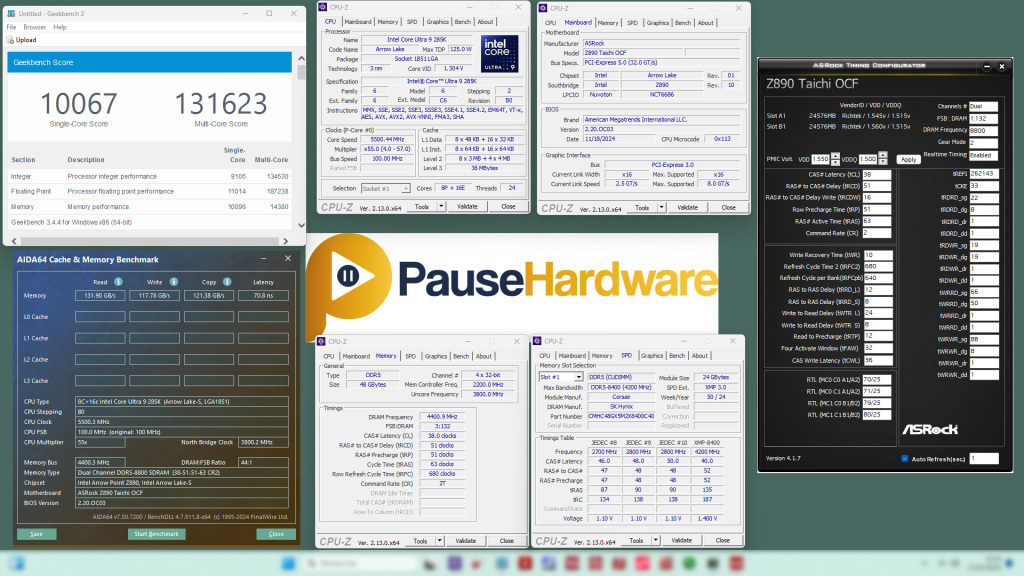Click the Tools button in the CPU-Z Memory window
The width and height of the screenshot is (1024, 576).
tap(421, 541)
